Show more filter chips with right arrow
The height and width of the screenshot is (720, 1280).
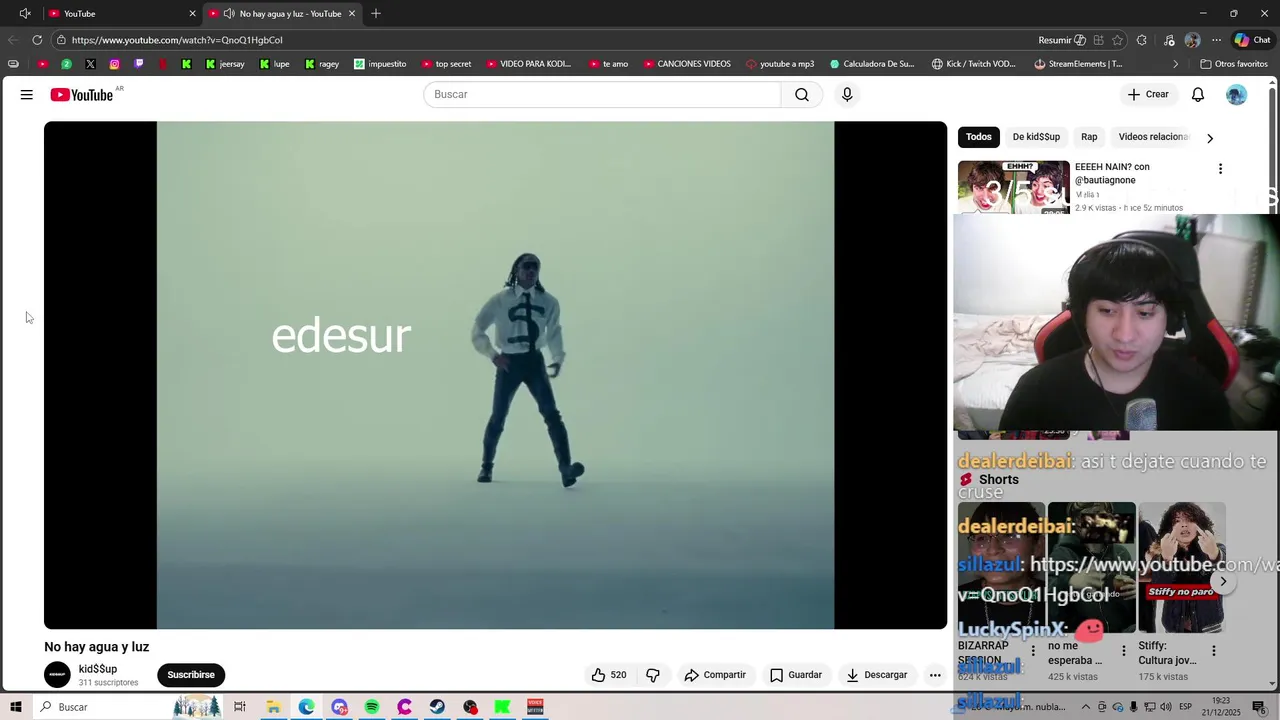click(1210, 138)
